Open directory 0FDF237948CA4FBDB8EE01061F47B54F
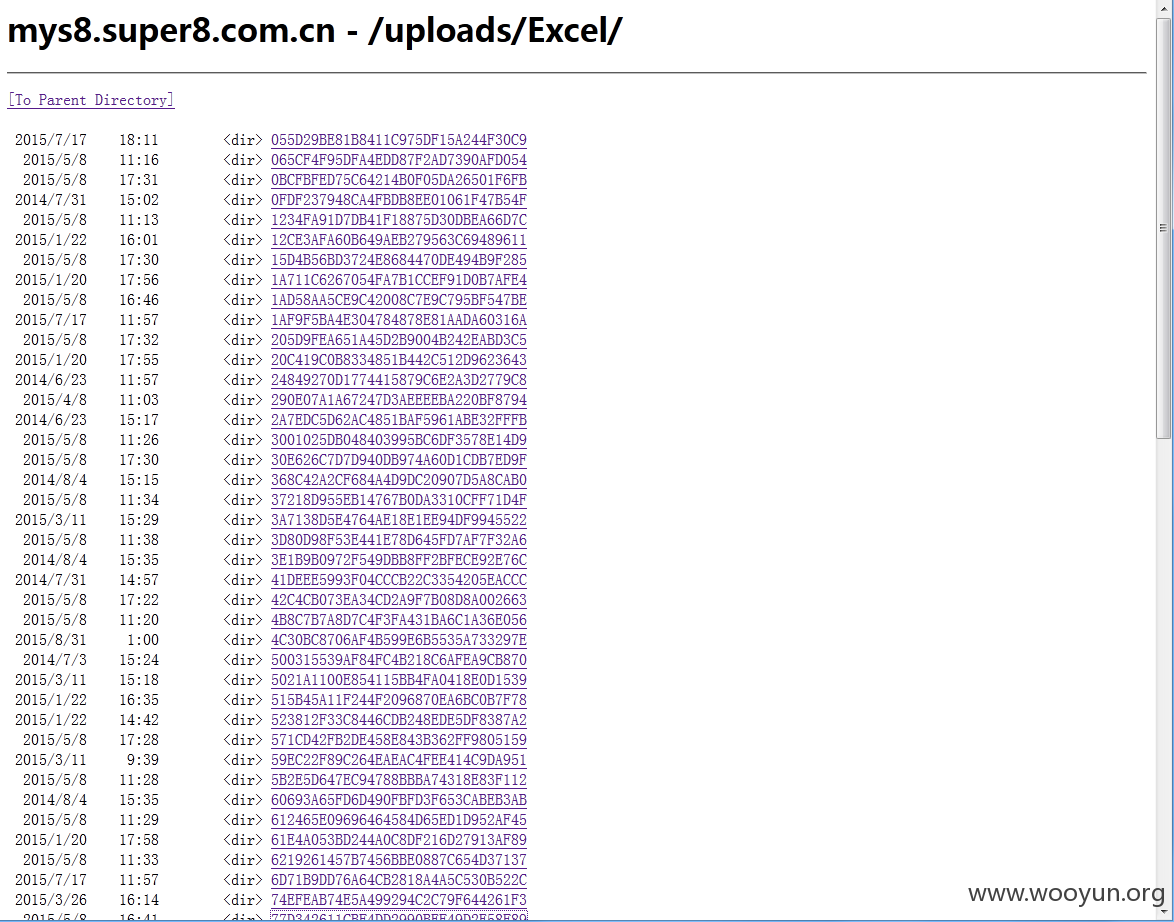The width and height of the screenshot is (1174, 922). [398, 200]
